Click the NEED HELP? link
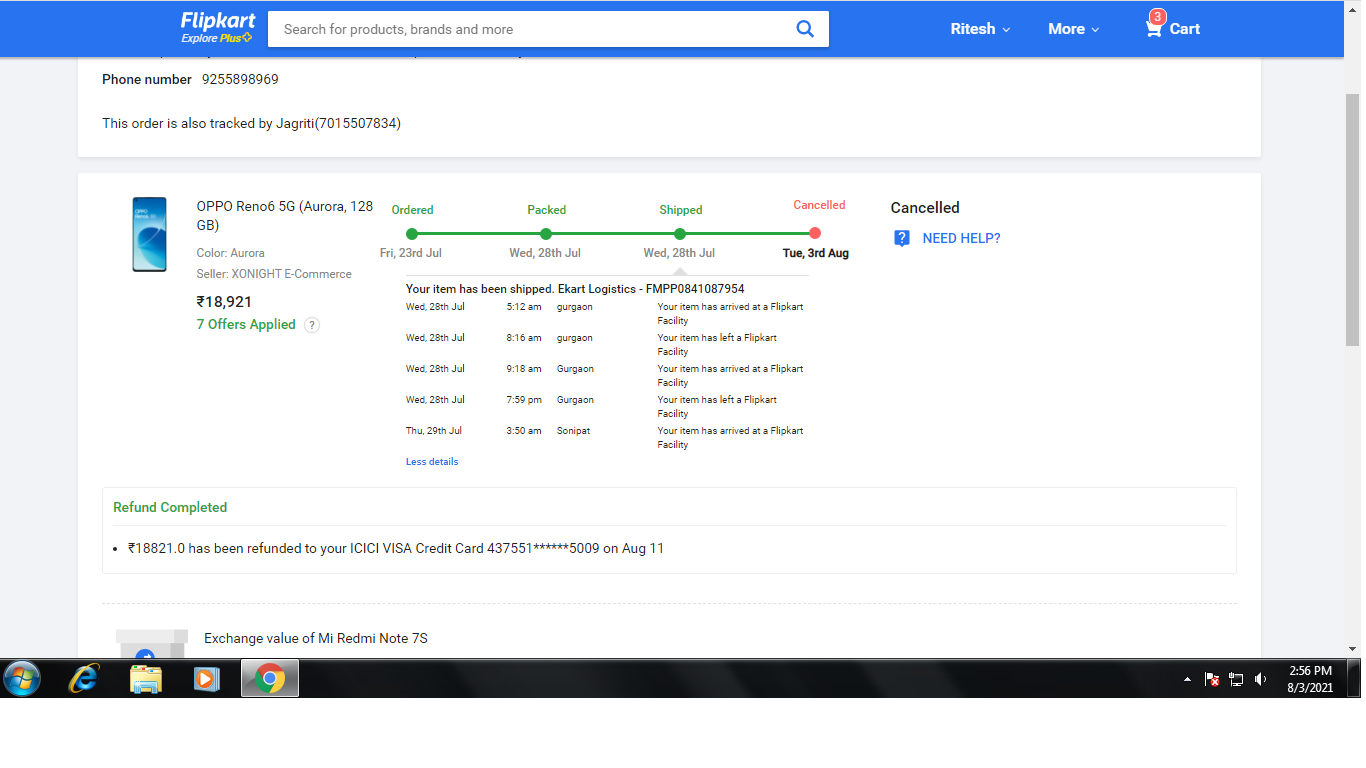1366x768 pixels. click(961, 238)
